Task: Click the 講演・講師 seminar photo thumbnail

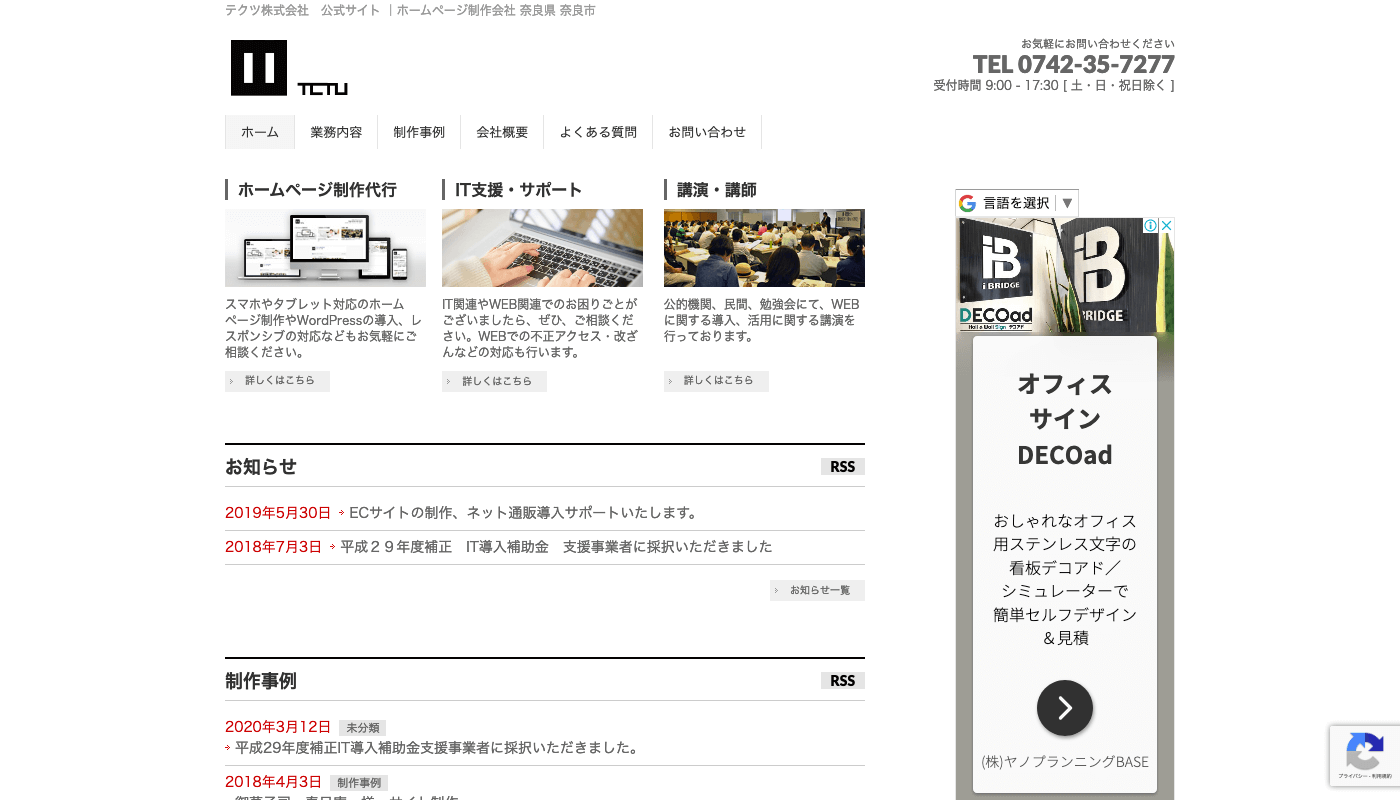Action: (764, 248)
